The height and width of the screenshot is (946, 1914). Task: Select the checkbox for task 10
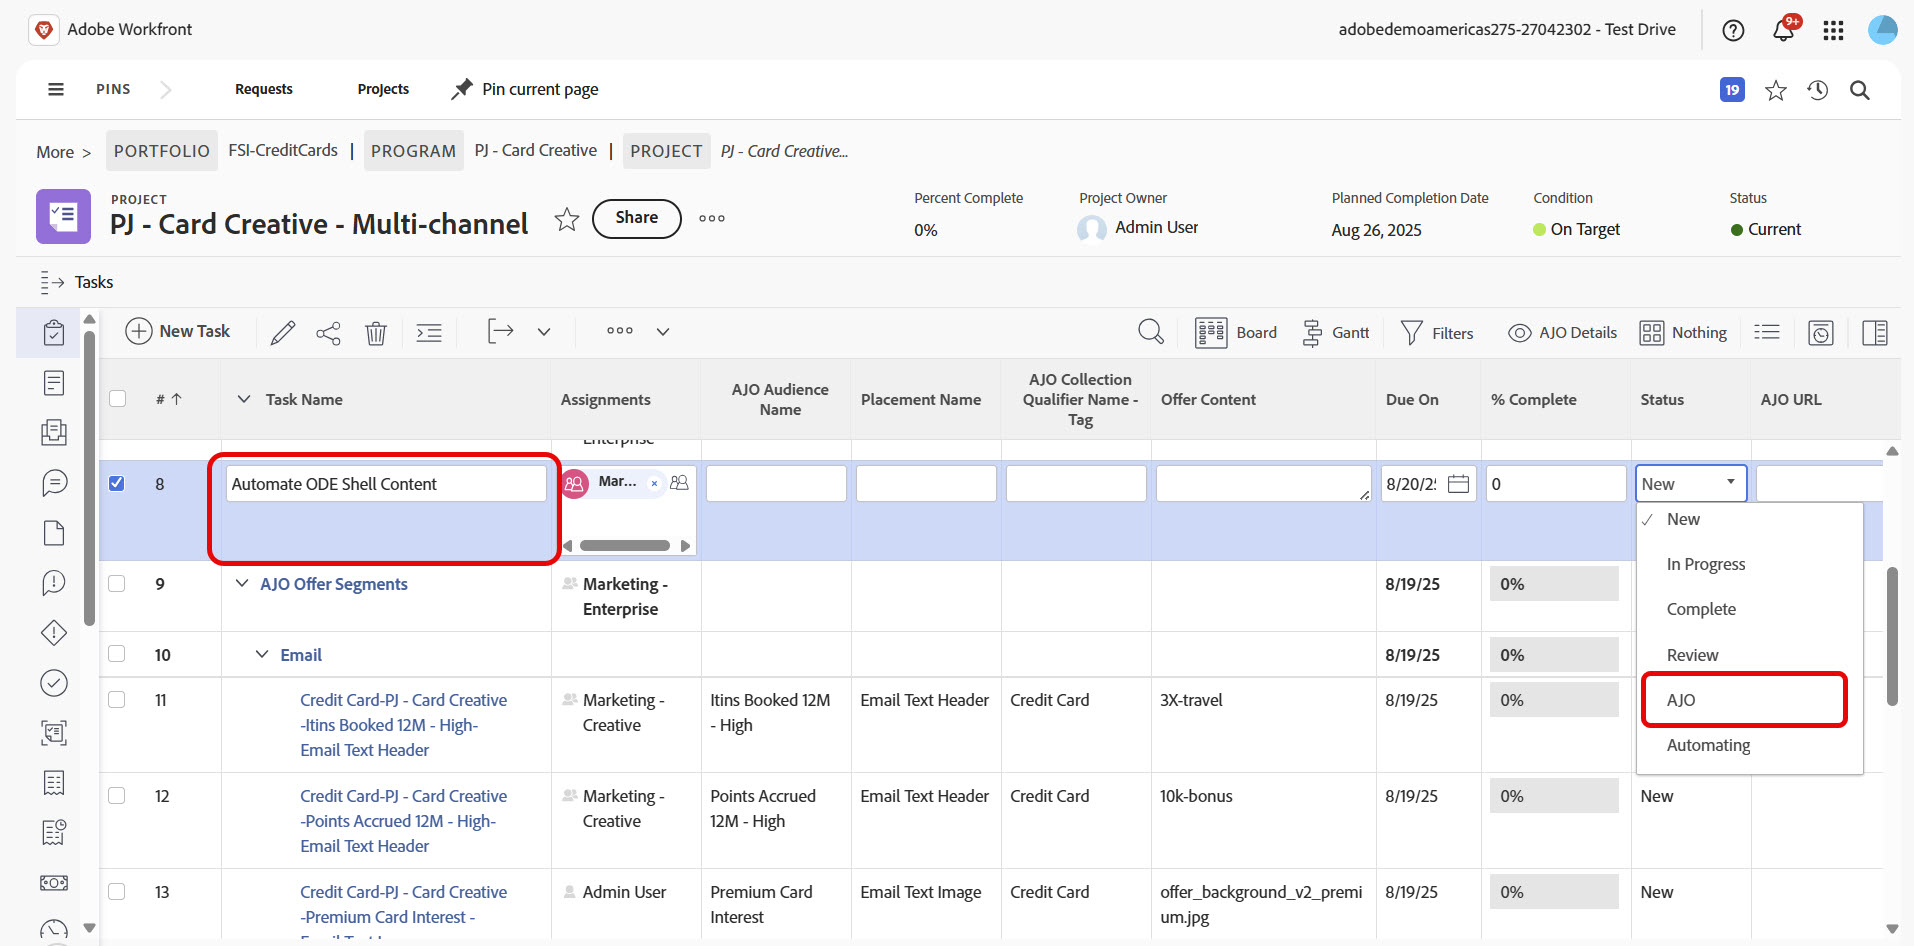pyautogui.click(x=117, y=654)
